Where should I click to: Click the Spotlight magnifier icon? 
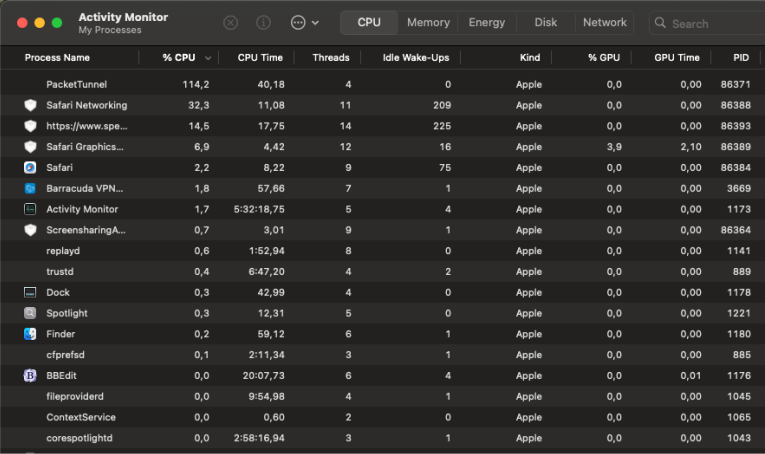pyautogui.click(x=30, y=313)
